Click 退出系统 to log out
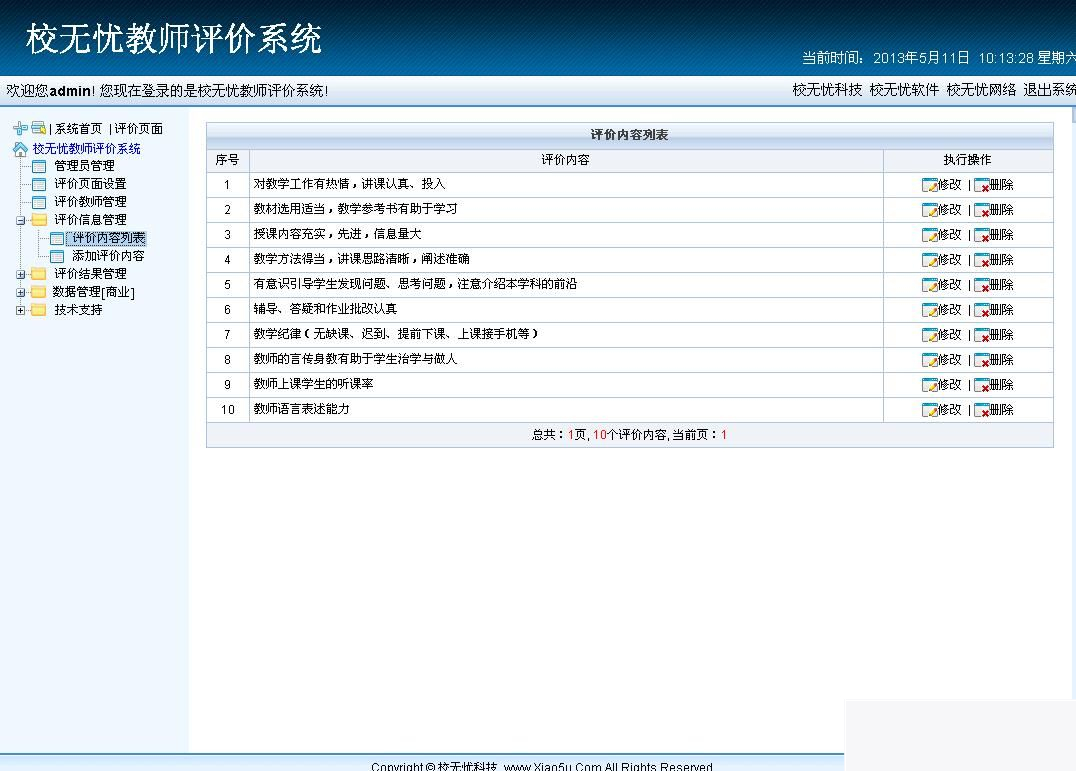 tap(1050, 89)
